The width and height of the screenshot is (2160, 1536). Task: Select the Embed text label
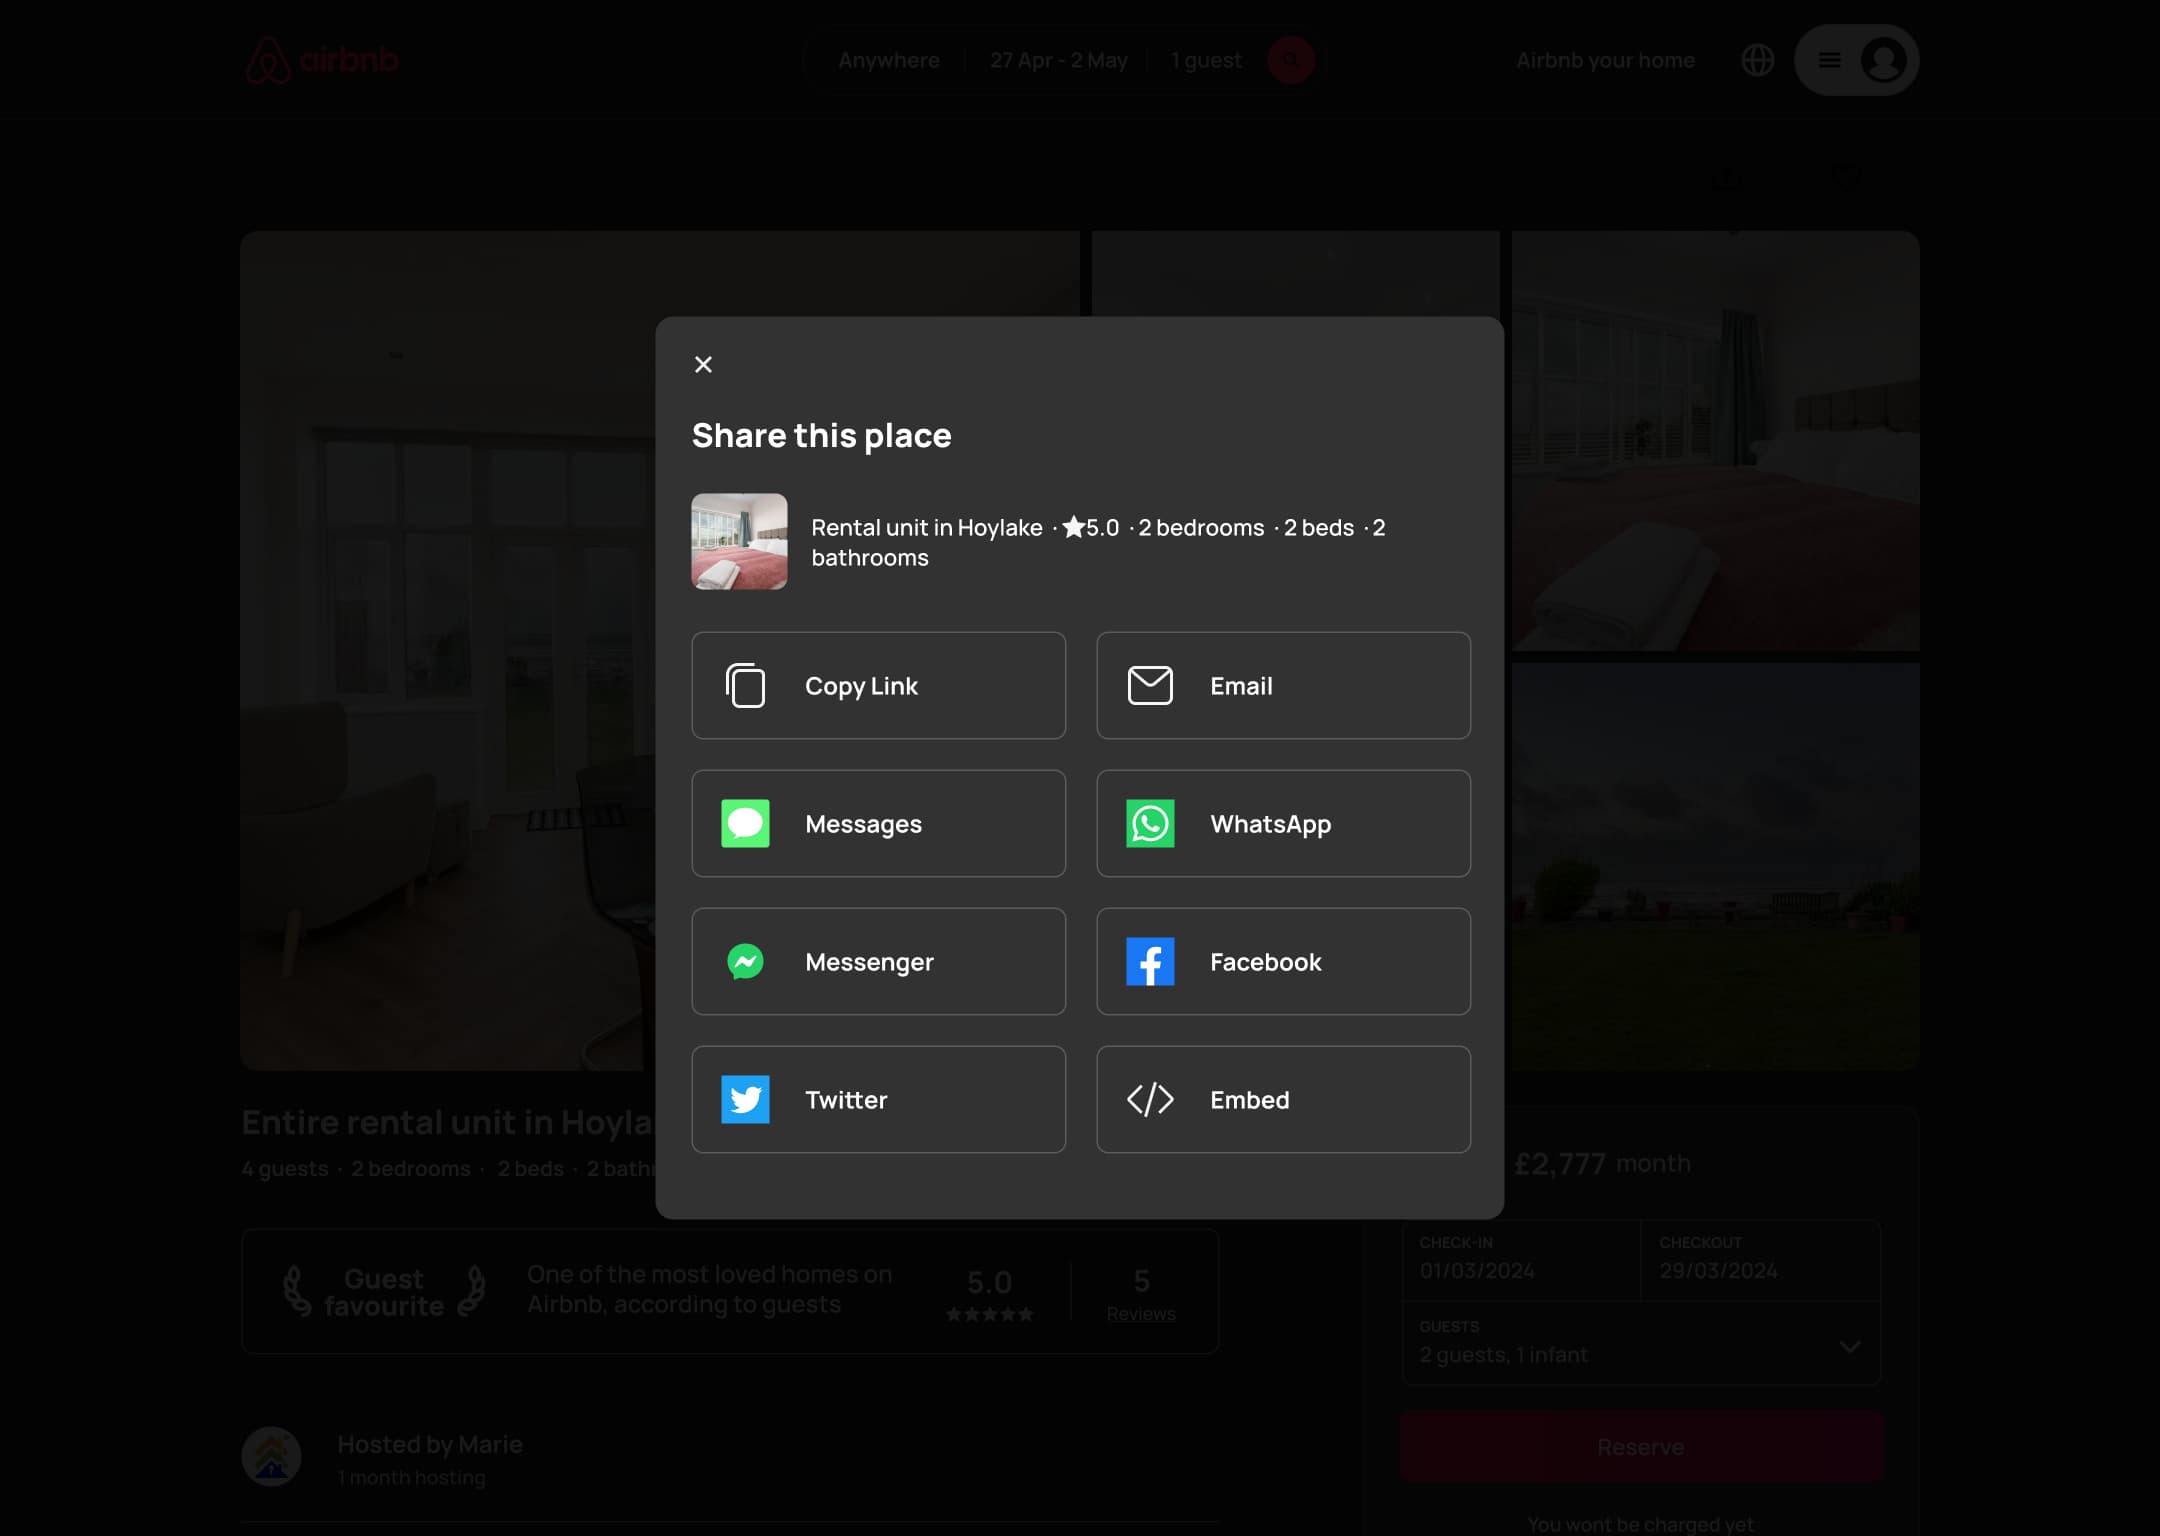[1249, 1099]
